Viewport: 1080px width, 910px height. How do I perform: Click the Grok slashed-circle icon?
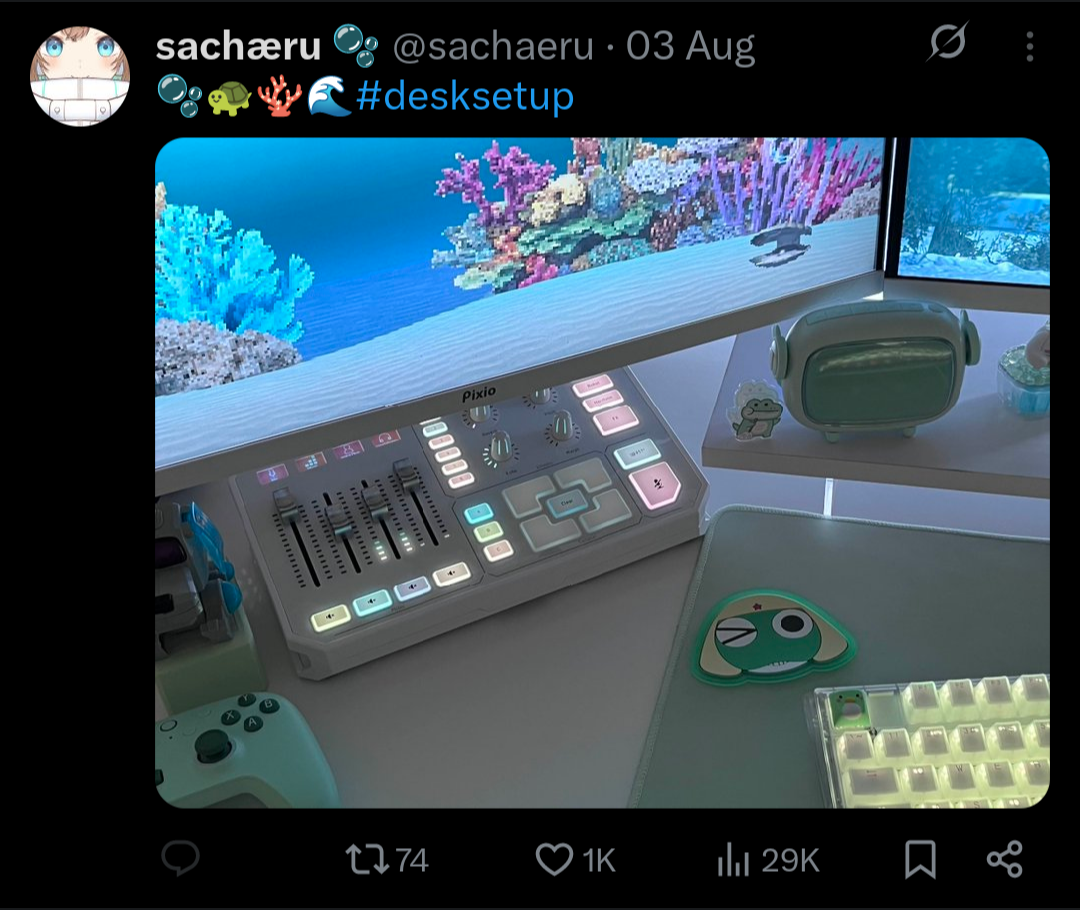(x=947, y=44)
